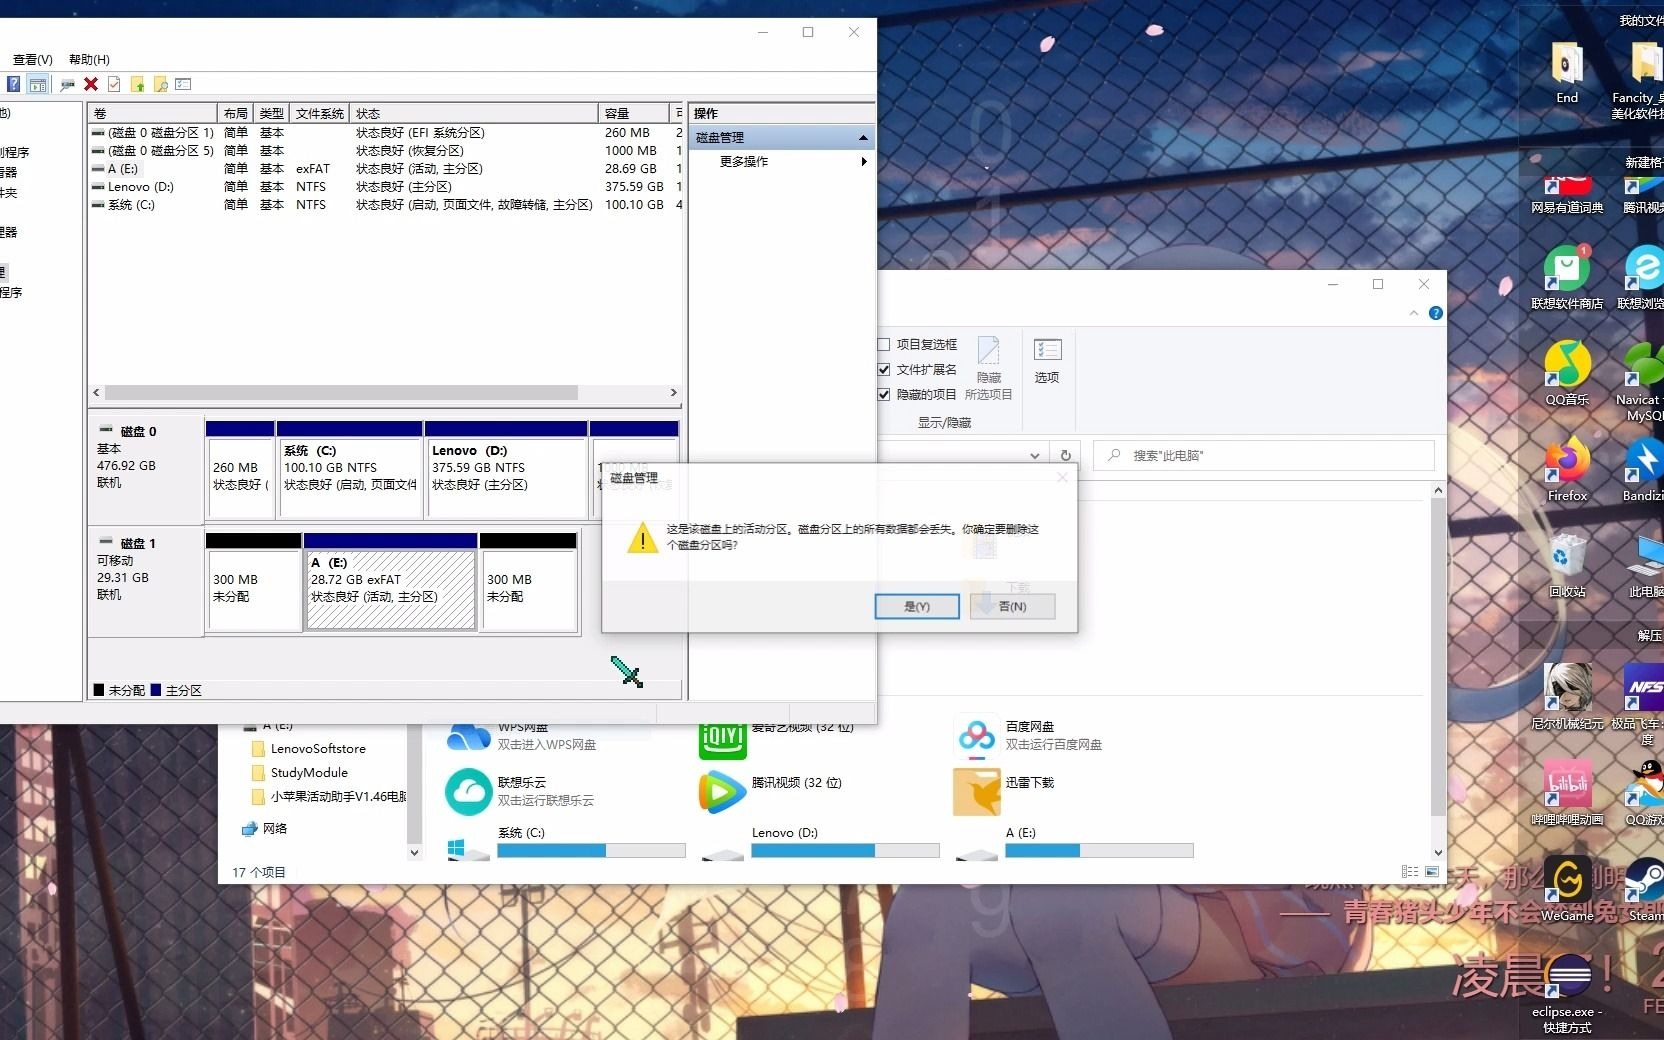
Task: Click the yellow folder with green arrow toolbar icon
Action: coord(137,85)
